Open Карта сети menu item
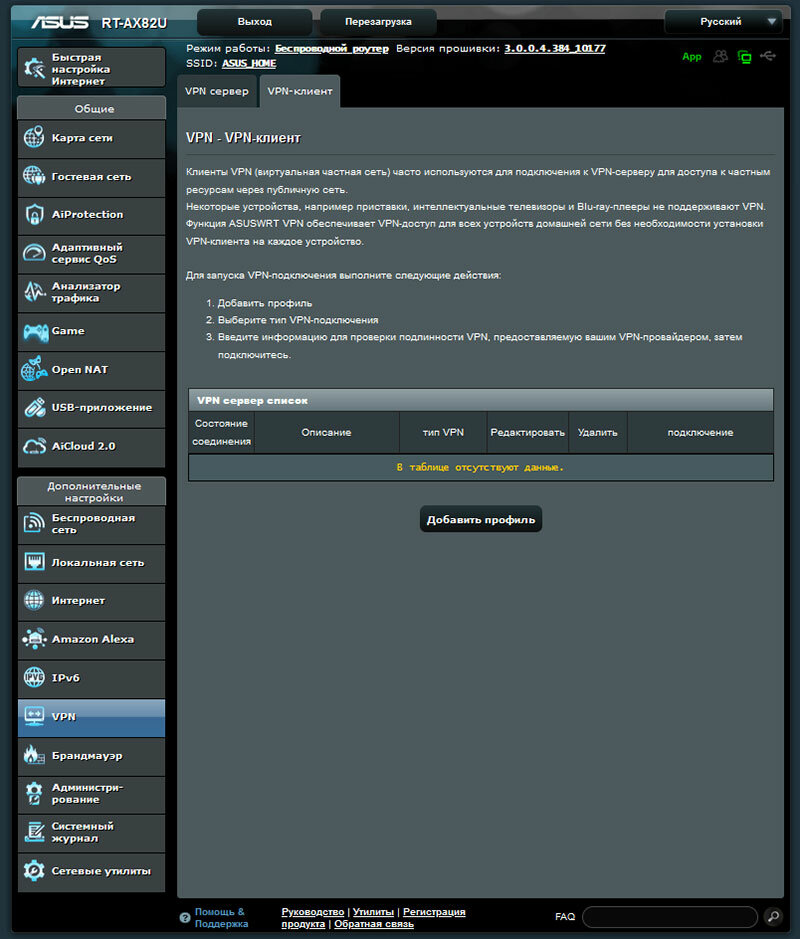Viewport: 800px width, 939px height. (x=91, y=138)
